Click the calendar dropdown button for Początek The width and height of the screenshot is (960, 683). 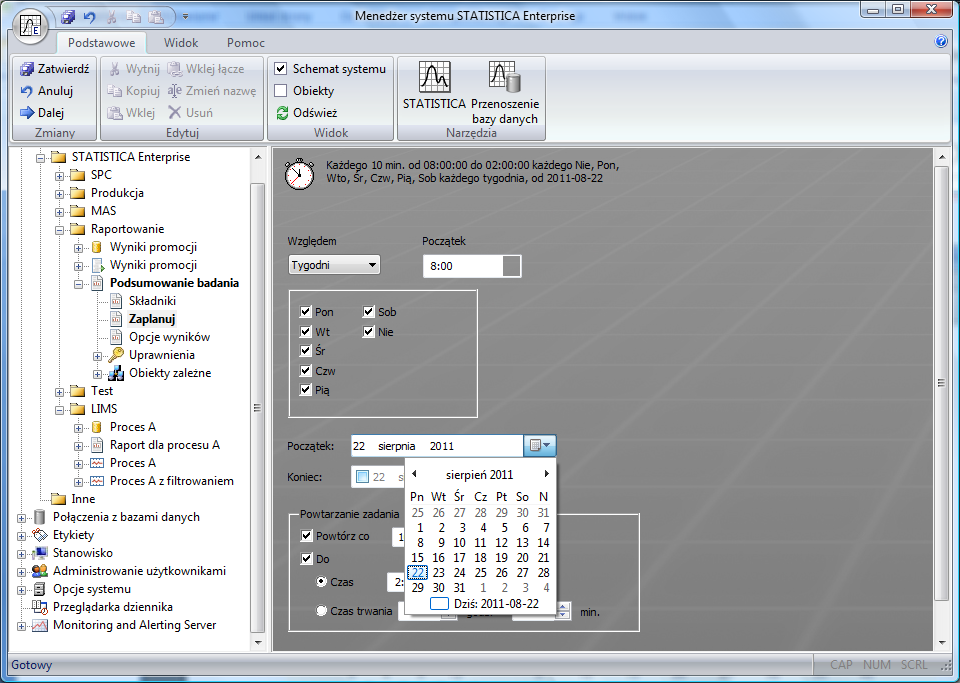[539, 446]
